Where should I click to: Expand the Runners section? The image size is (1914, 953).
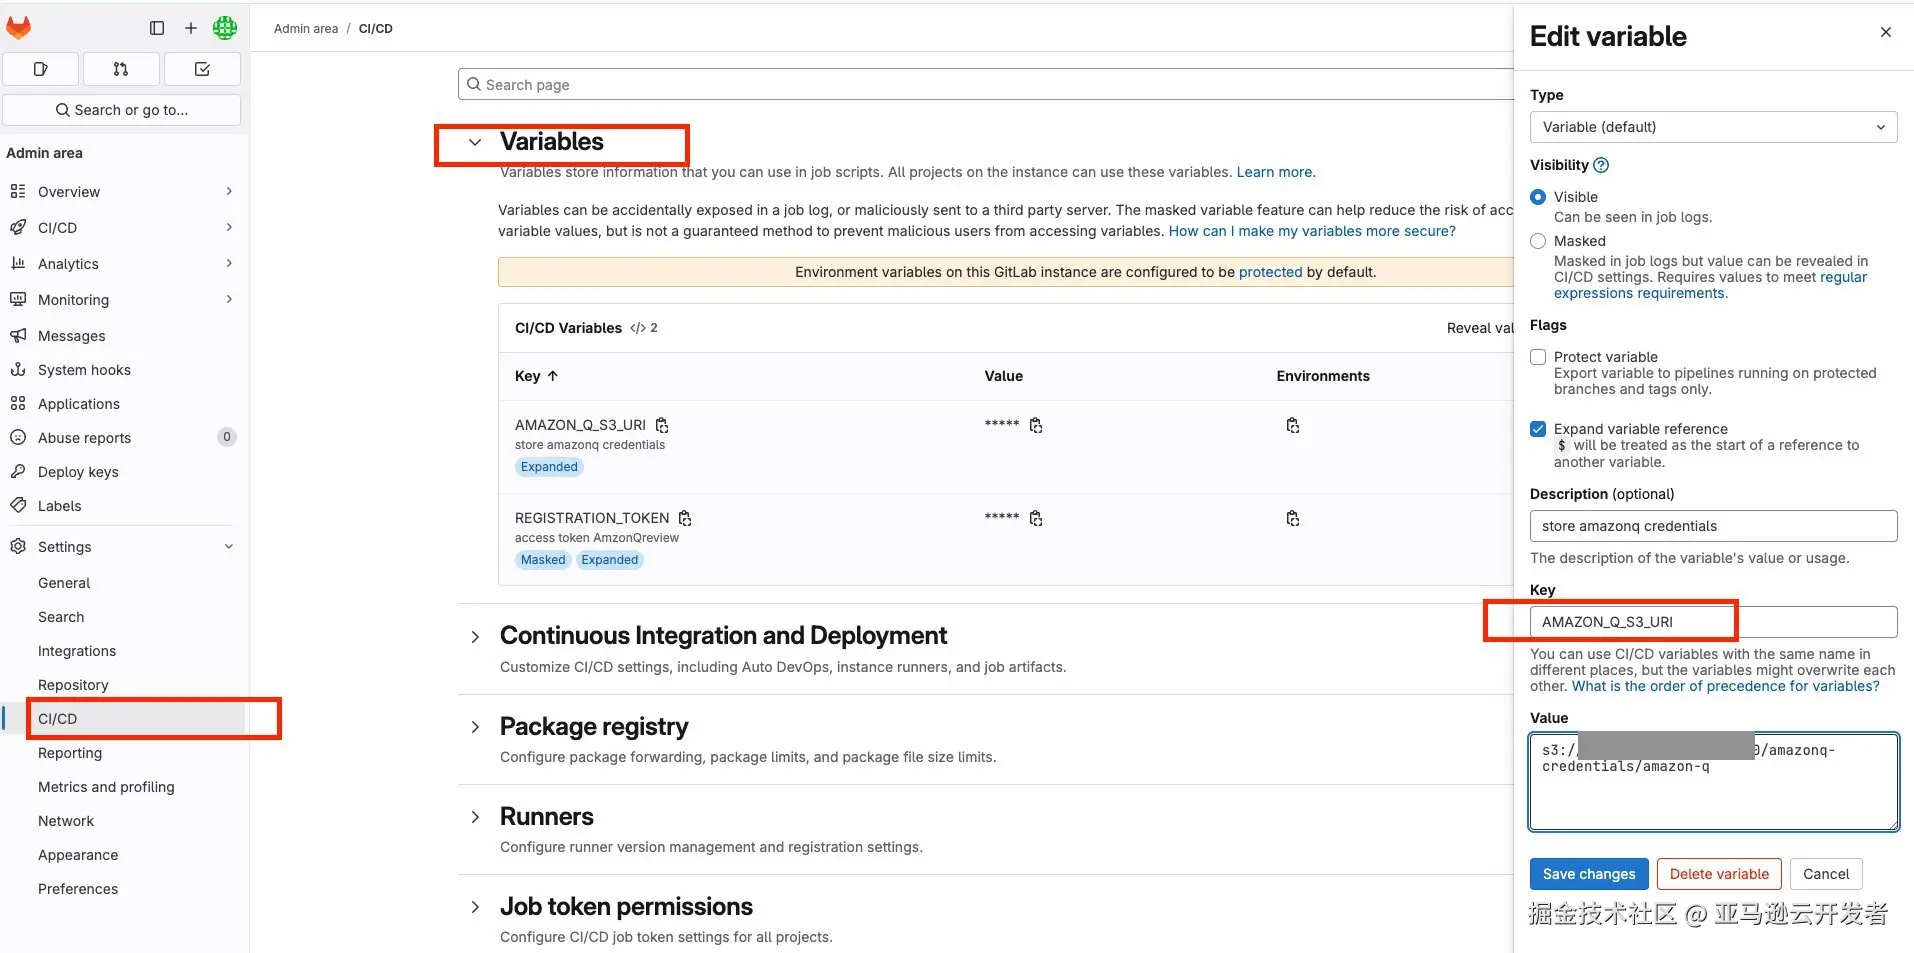coord(475,817)
